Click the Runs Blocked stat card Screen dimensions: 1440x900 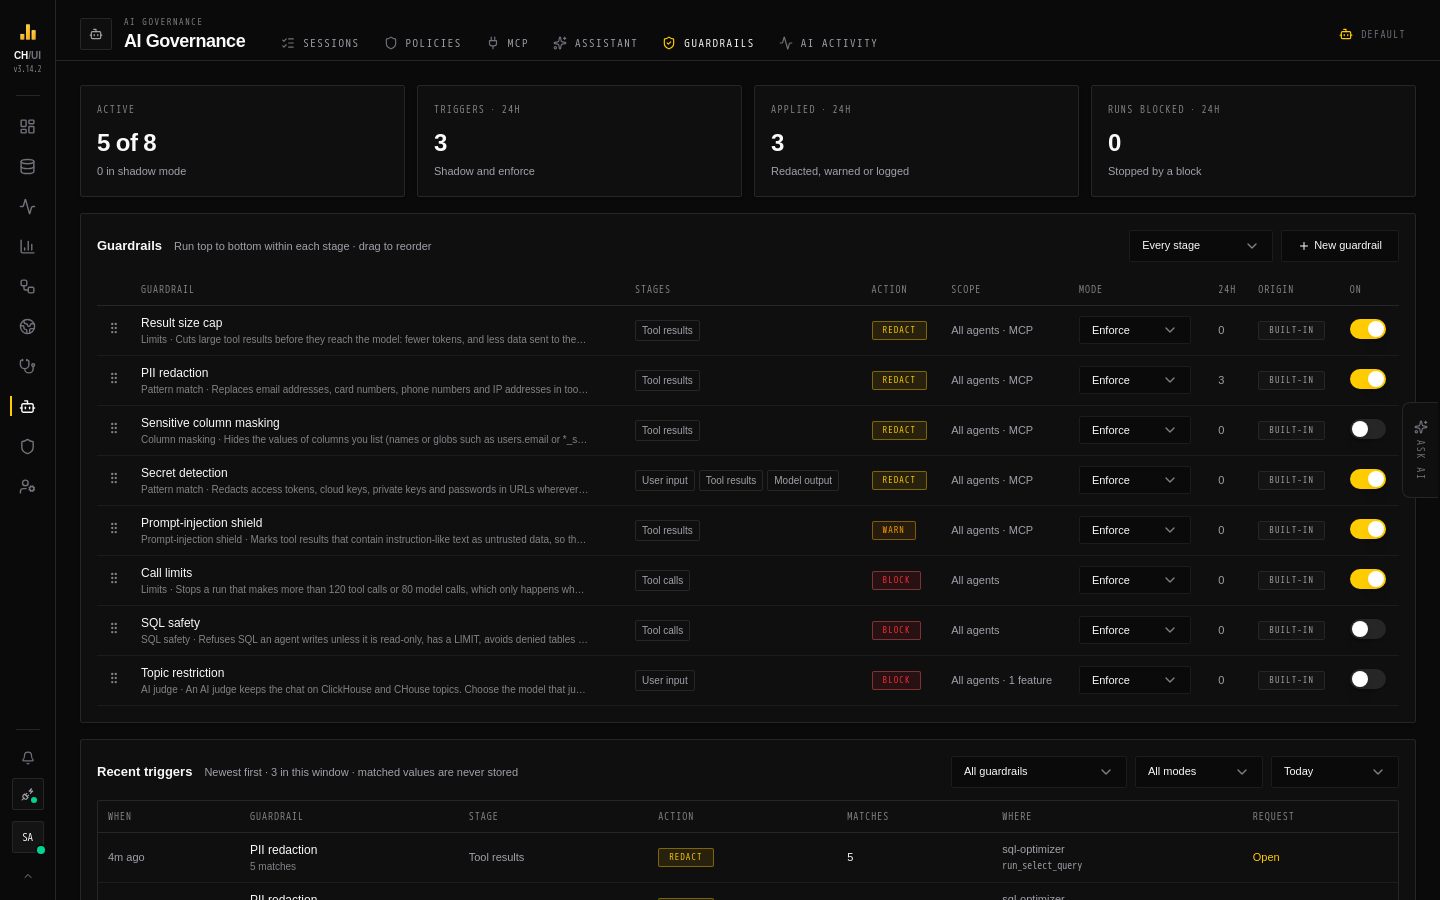click(1253, 141)
